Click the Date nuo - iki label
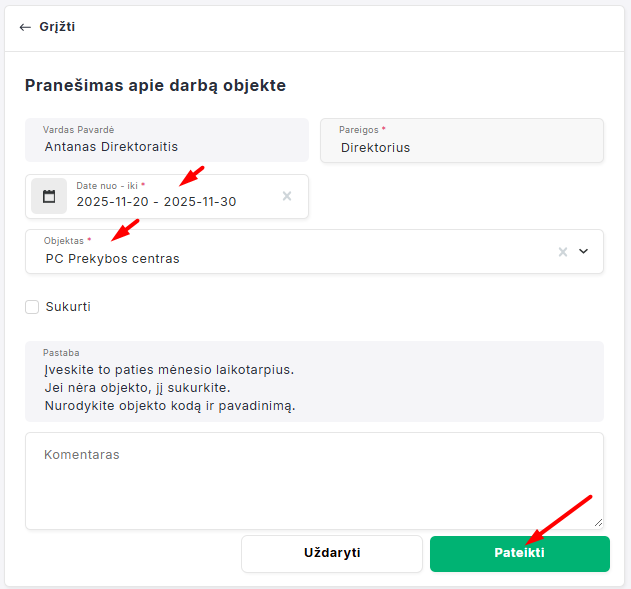The width and height of the screenshot is (631, 589). click(x=107, y=185)
